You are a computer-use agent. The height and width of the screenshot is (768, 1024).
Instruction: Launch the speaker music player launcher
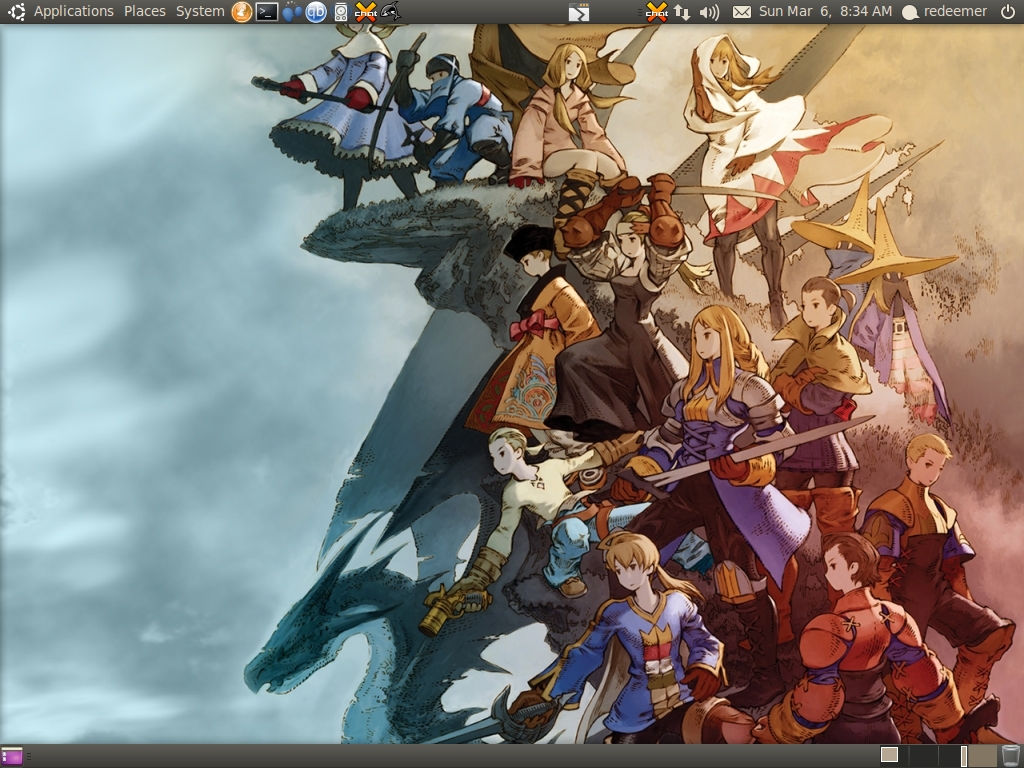click(x=340, y=12)
